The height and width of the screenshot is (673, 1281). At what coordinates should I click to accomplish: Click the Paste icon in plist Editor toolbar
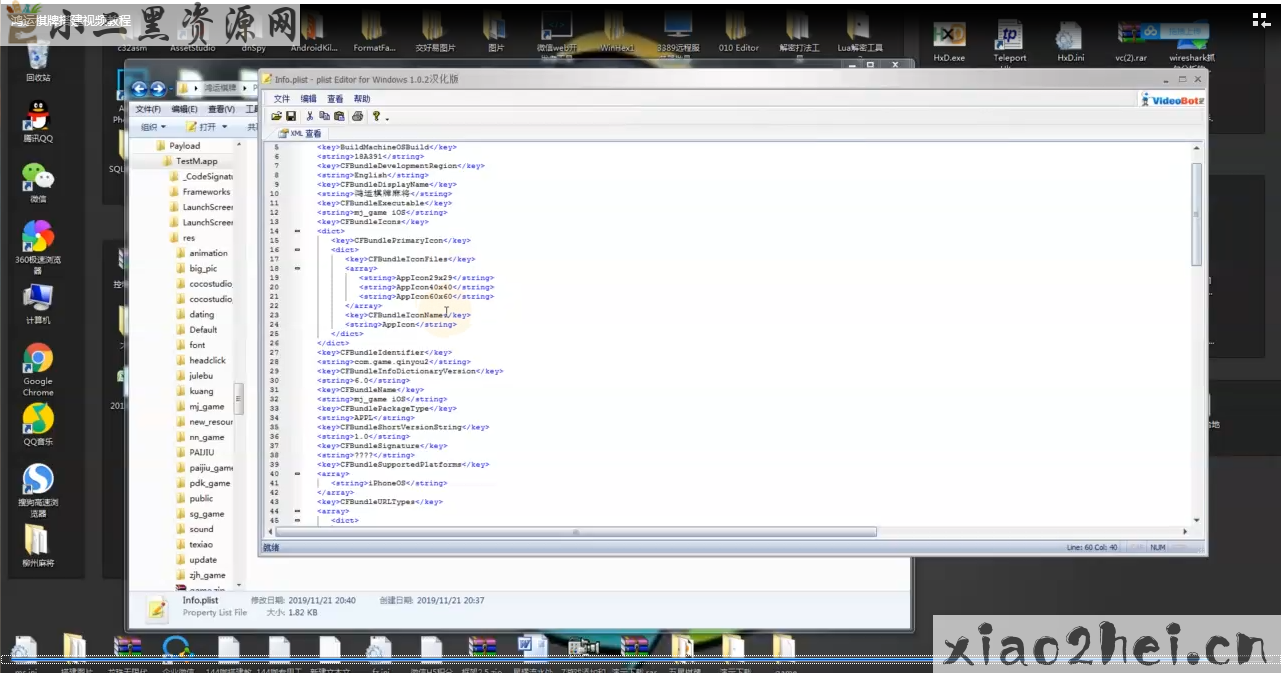(339, 116)
